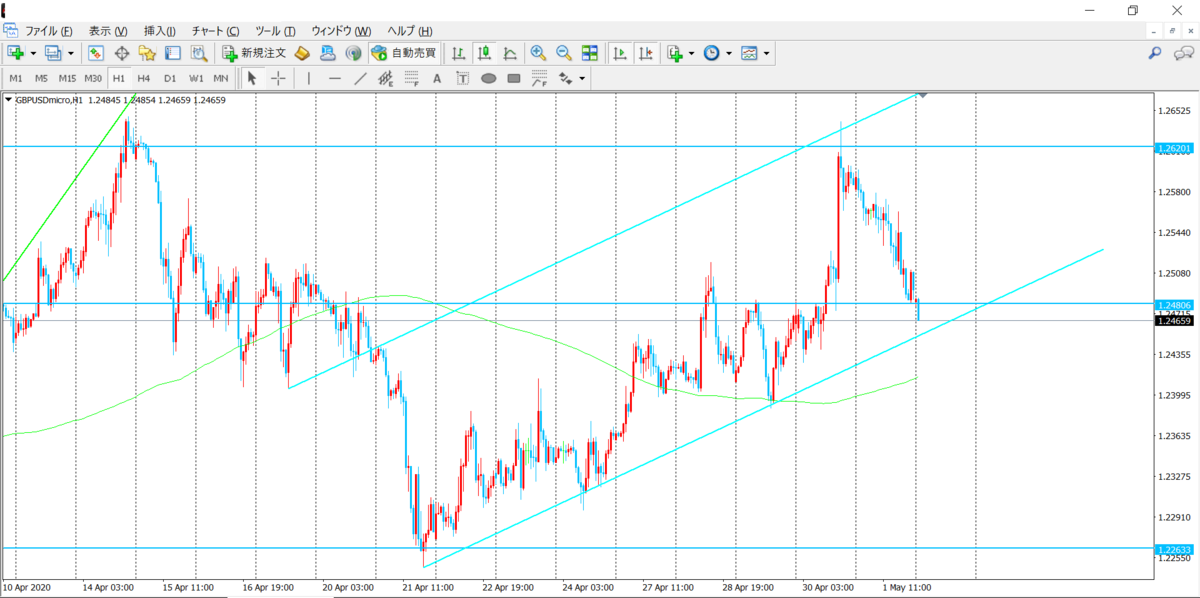Open the Data Window crosshair icon
The width and height of the screenshot is (1200, 598).
(122, 53)
